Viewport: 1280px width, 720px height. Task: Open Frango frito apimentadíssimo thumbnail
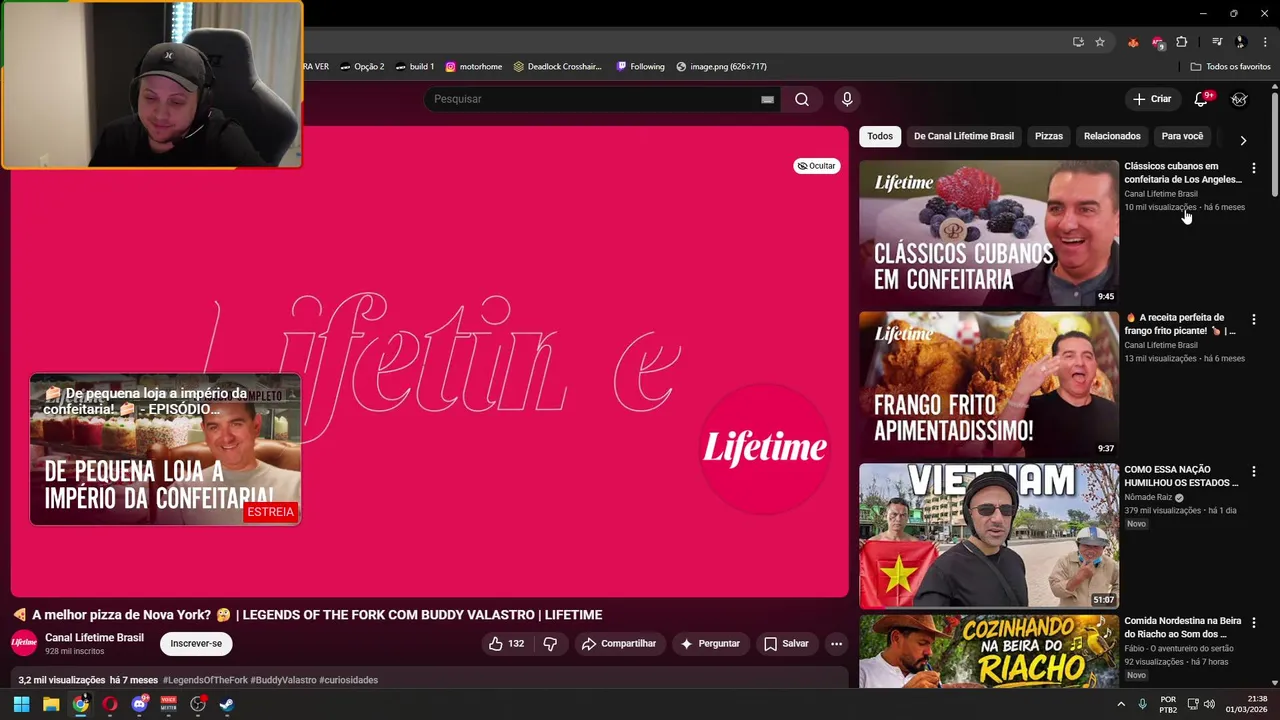(x=989, y=385)
